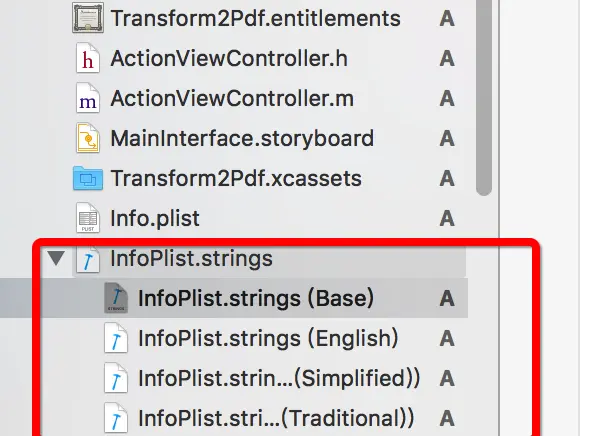This screenshot has height=436, width=614.
Task: Open InfoPlist.strings (English) file
Action: pyautogui.click(x=267, y=338)
